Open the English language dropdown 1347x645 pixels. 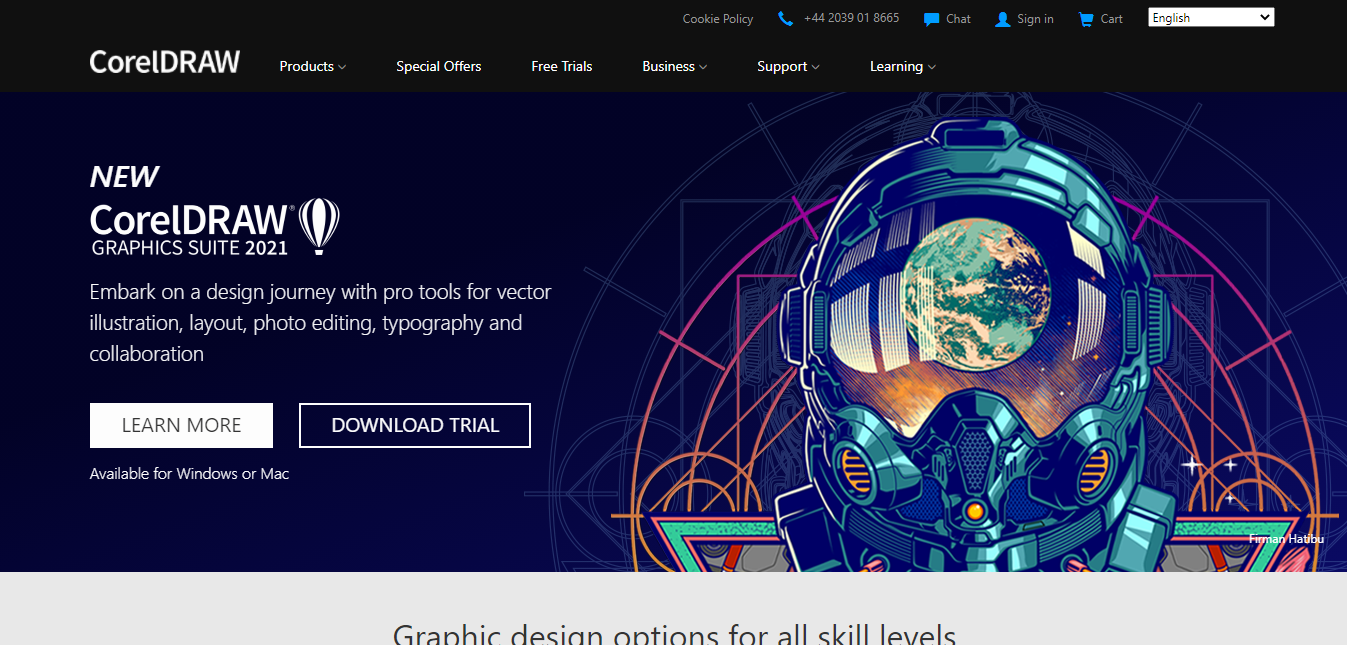(x=1211, y=17)
